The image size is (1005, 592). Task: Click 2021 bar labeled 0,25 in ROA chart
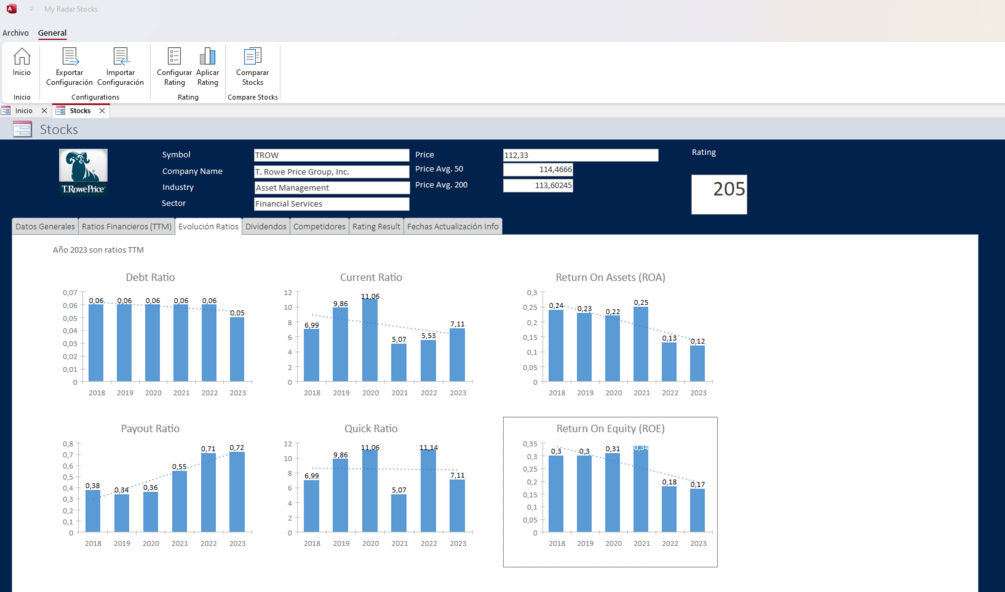641,345
